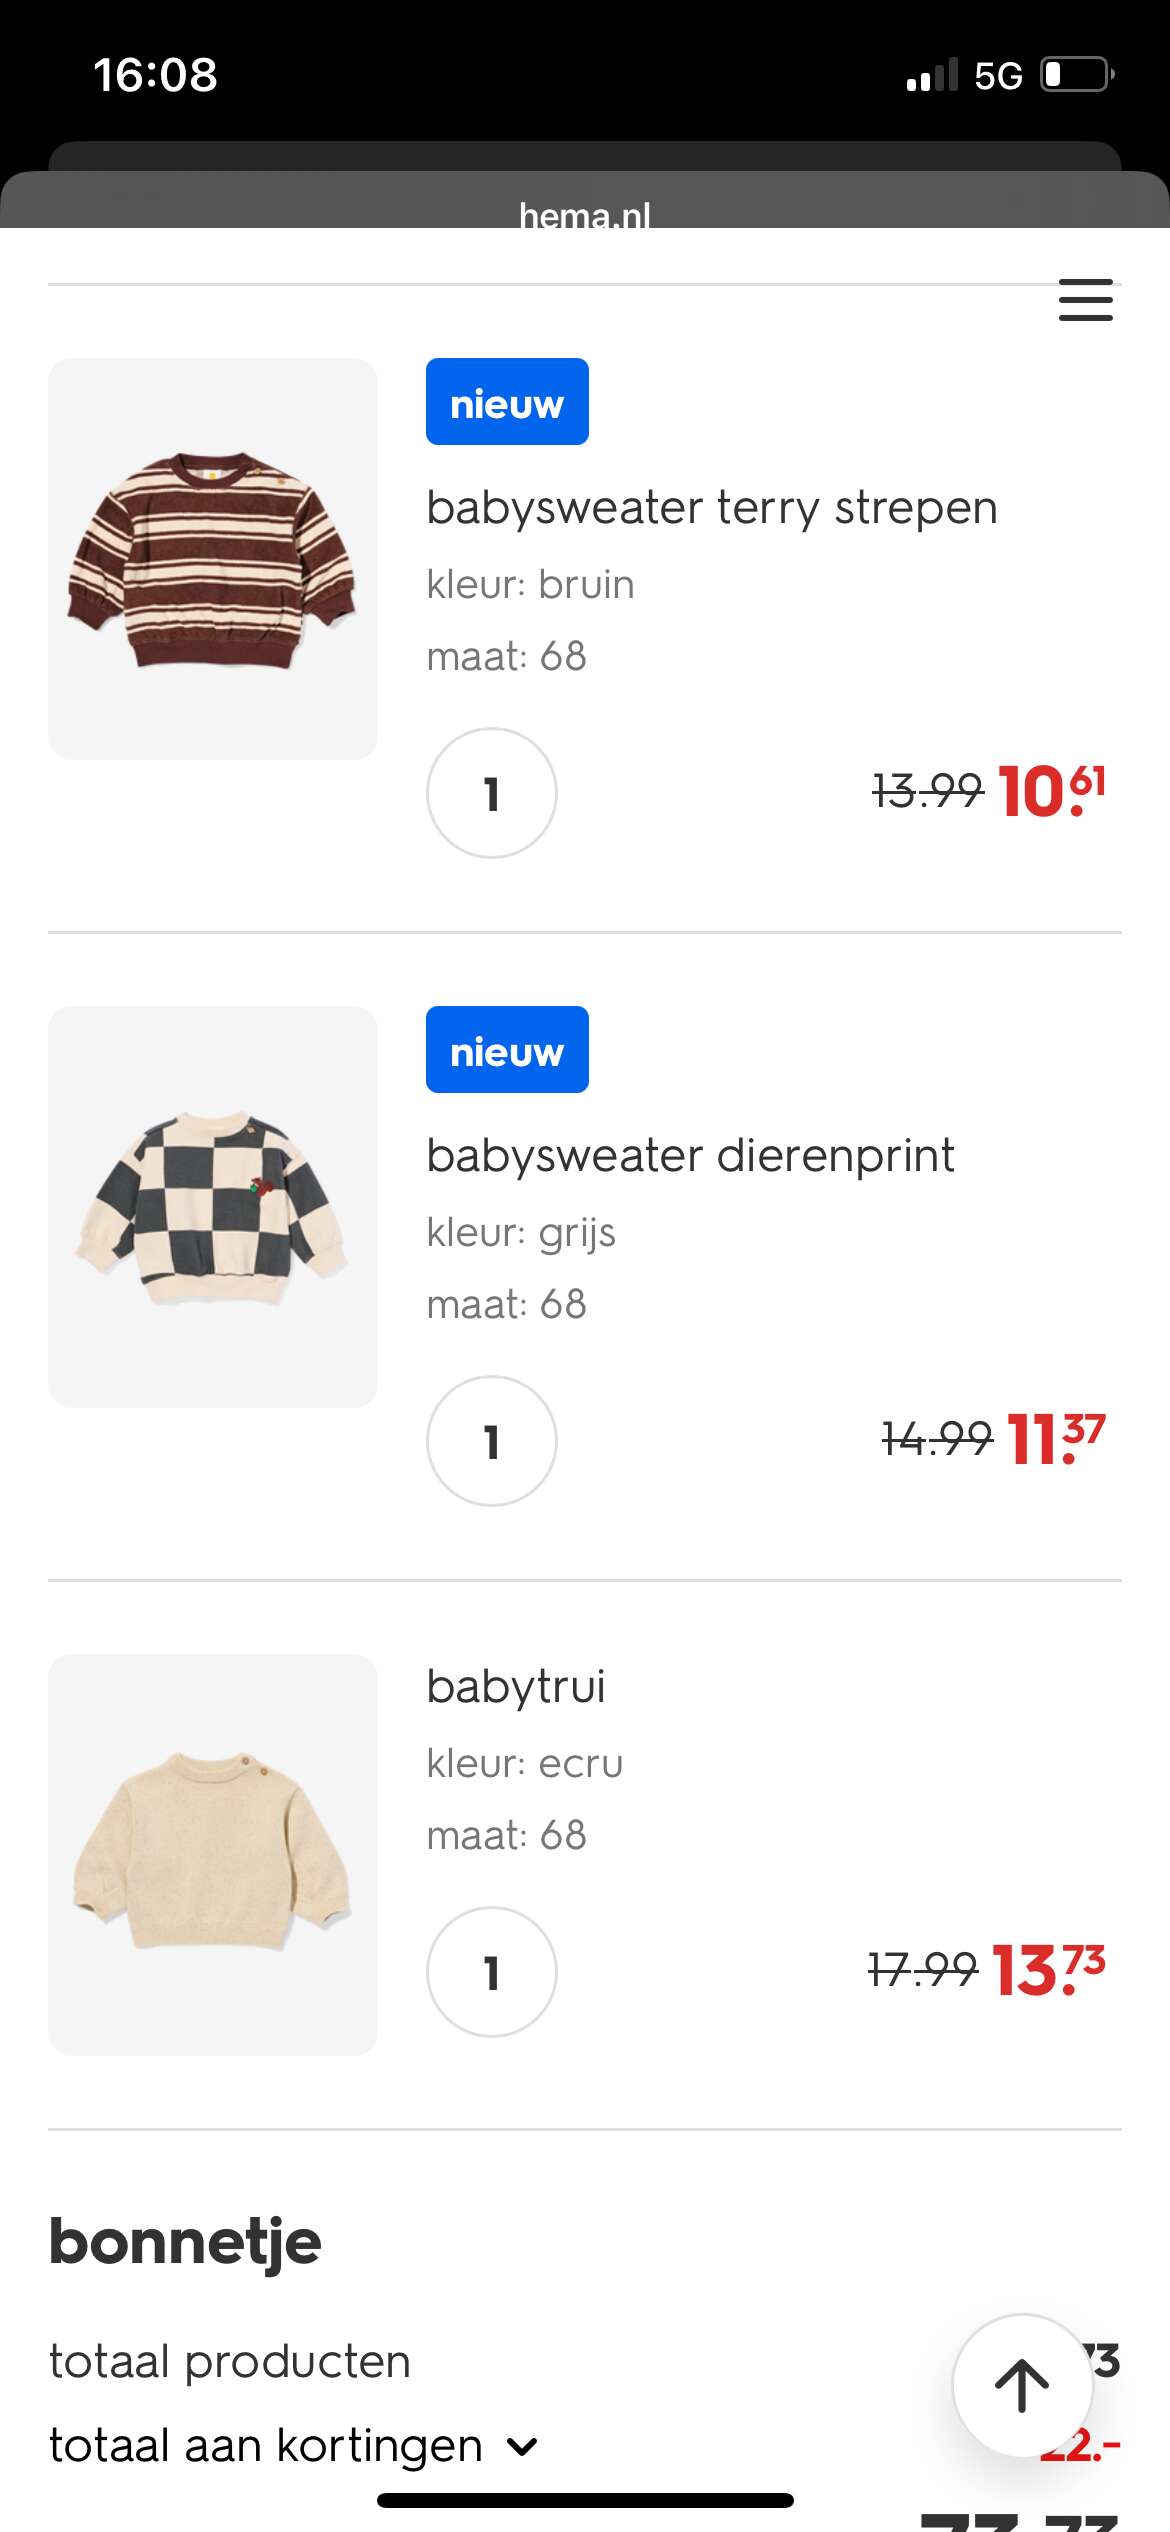
Task: Tap the 10.61 sale price
Action: click(1051, 792)
